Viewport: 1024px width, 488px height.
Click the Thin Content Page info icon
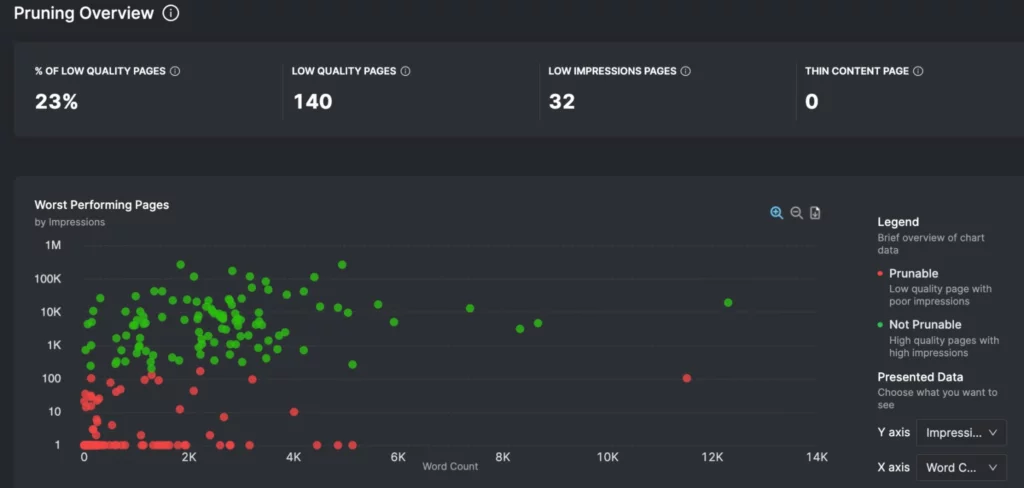pos(918,72)
